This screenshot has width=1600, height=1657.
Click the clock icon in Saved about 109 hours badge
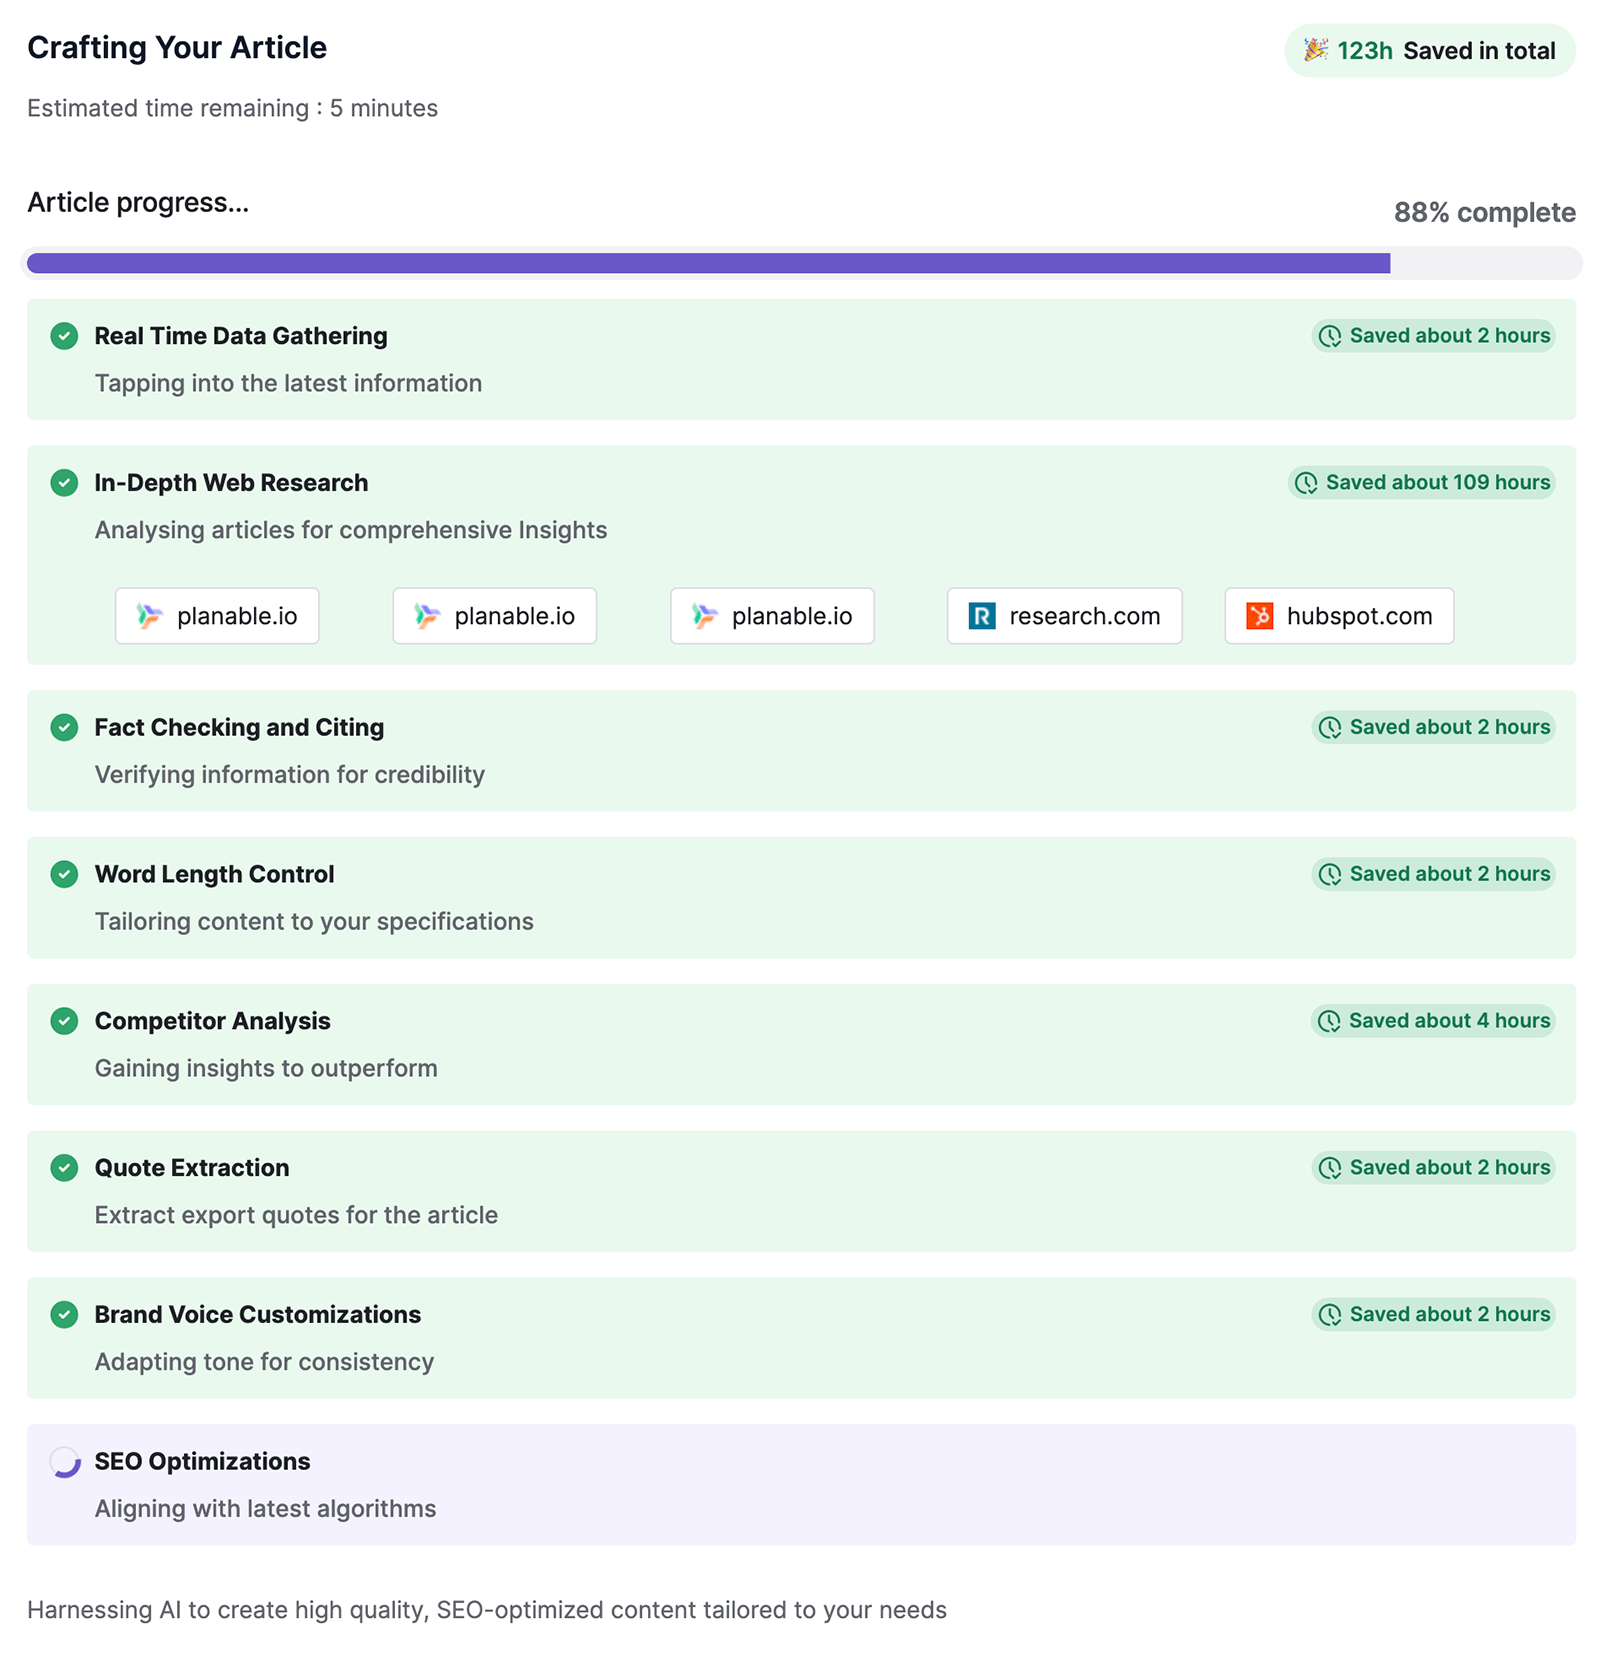pos(1307,483)
